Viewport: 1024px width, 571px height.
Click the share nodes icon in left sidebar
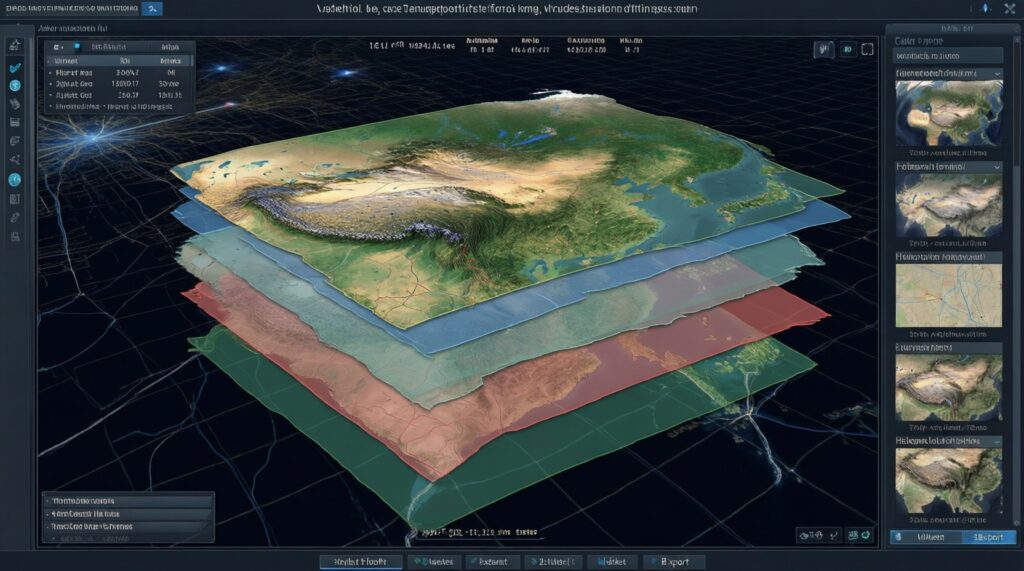[15, 160]
